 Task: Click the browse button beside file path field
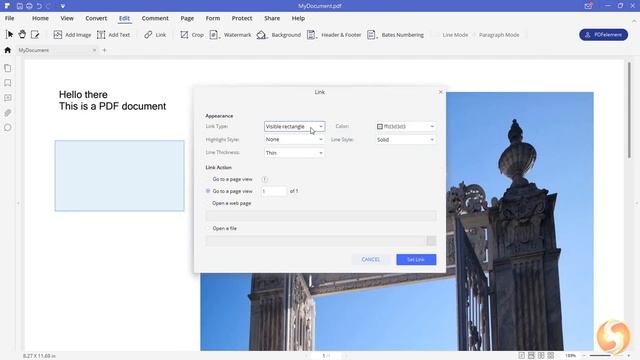click(x=431, y=241)
